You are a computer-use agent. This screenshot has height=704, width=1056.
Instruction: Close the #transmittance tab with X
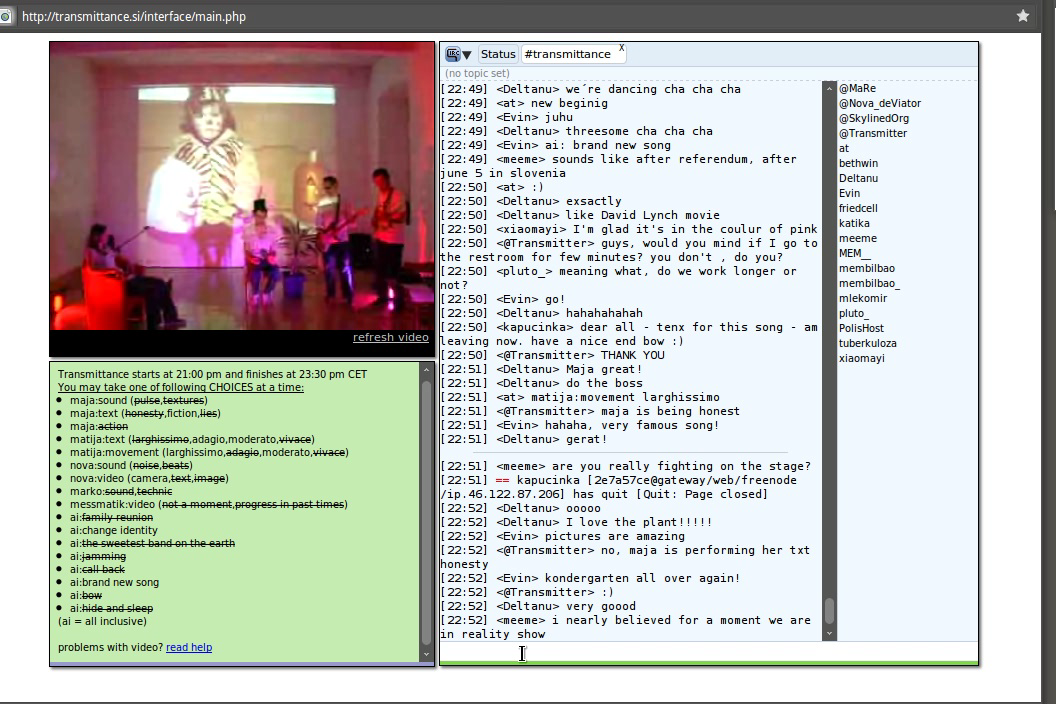click(621, 48)
